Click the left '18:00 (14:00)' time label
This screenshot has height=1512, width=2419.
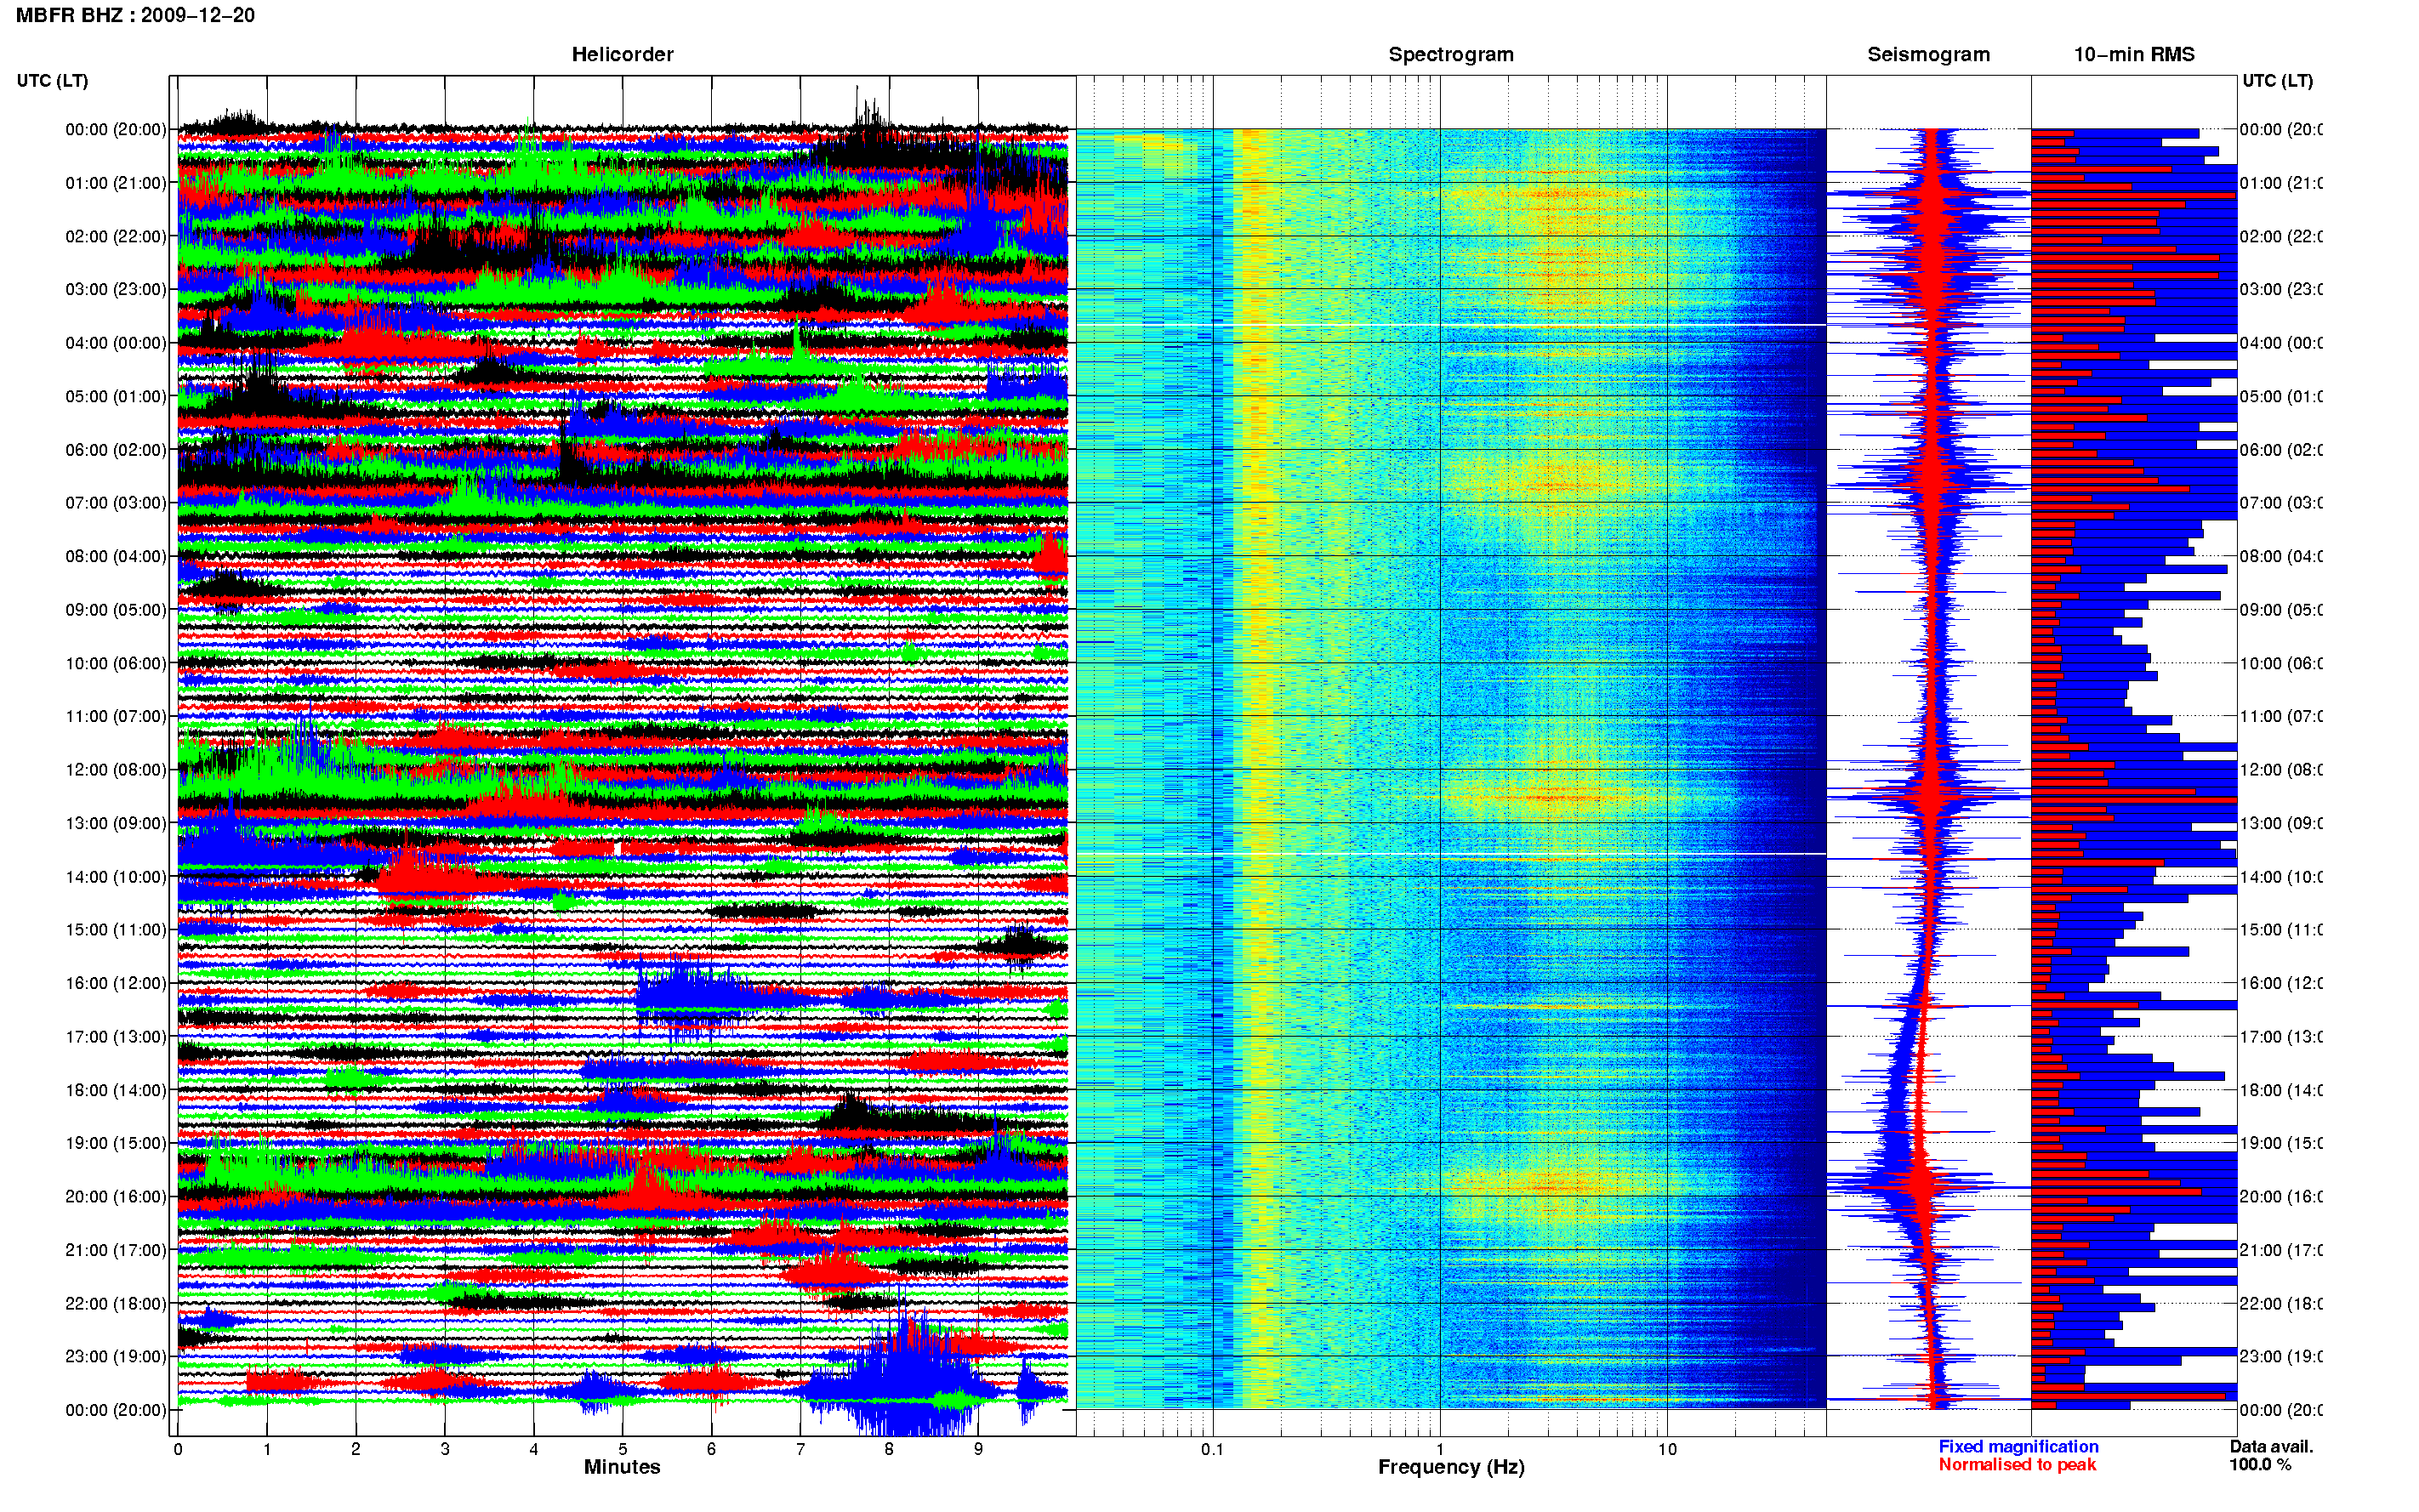(116, 1090)
